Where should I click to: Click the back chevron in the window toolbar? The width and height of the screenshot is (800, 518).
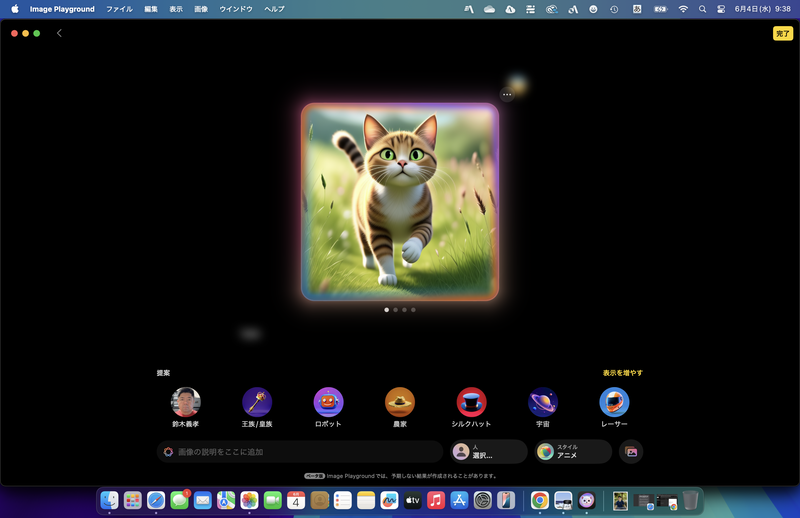coord(59,33)
